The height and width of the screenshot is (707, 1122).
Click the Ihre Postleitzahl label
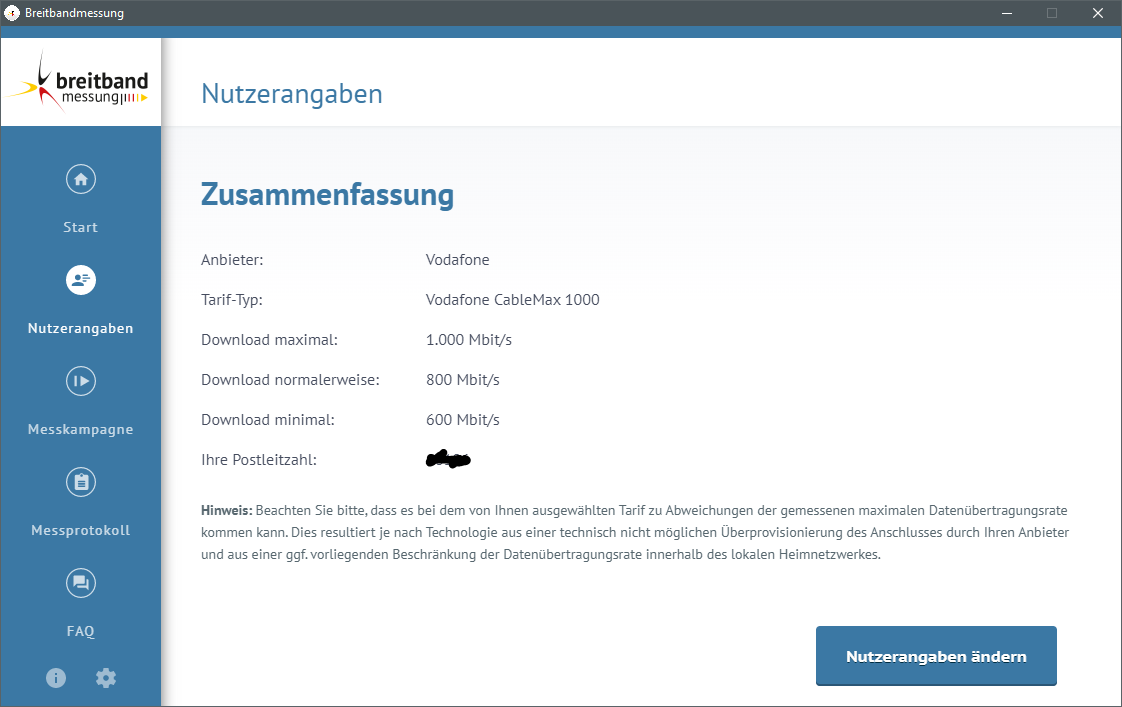(259, 460)
